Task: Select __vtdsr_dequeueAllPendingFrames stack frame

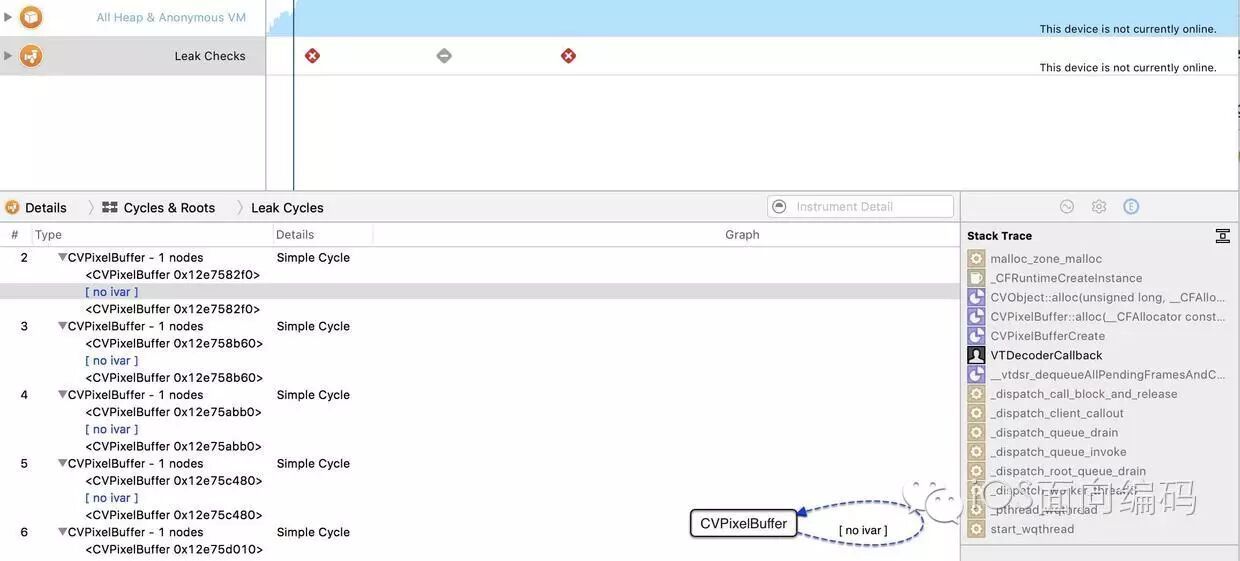Action: (1108, 375)
